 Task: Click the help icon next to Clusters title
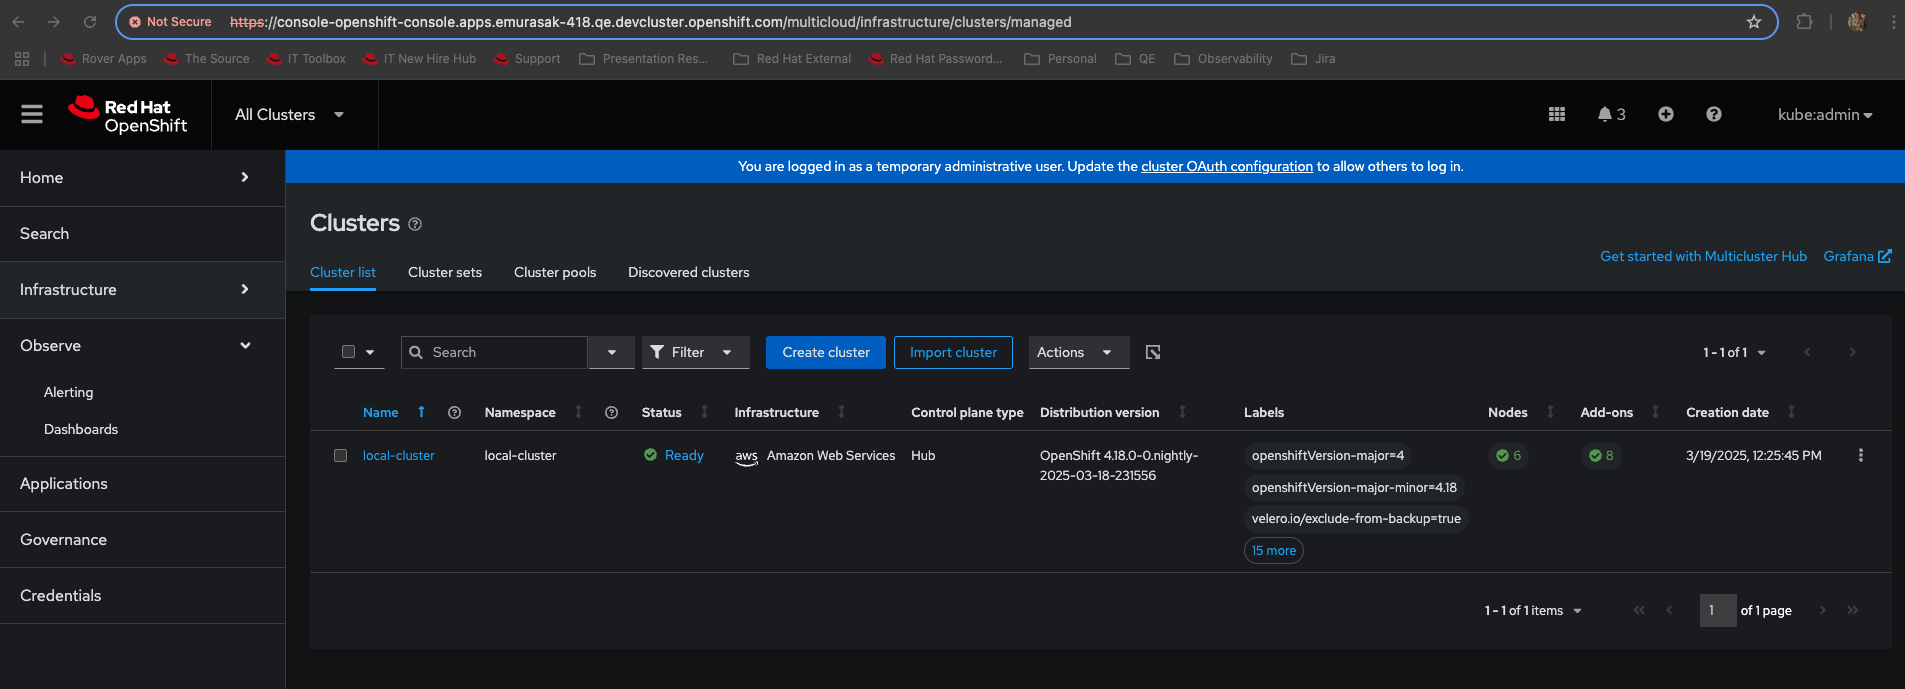[415, 225]
